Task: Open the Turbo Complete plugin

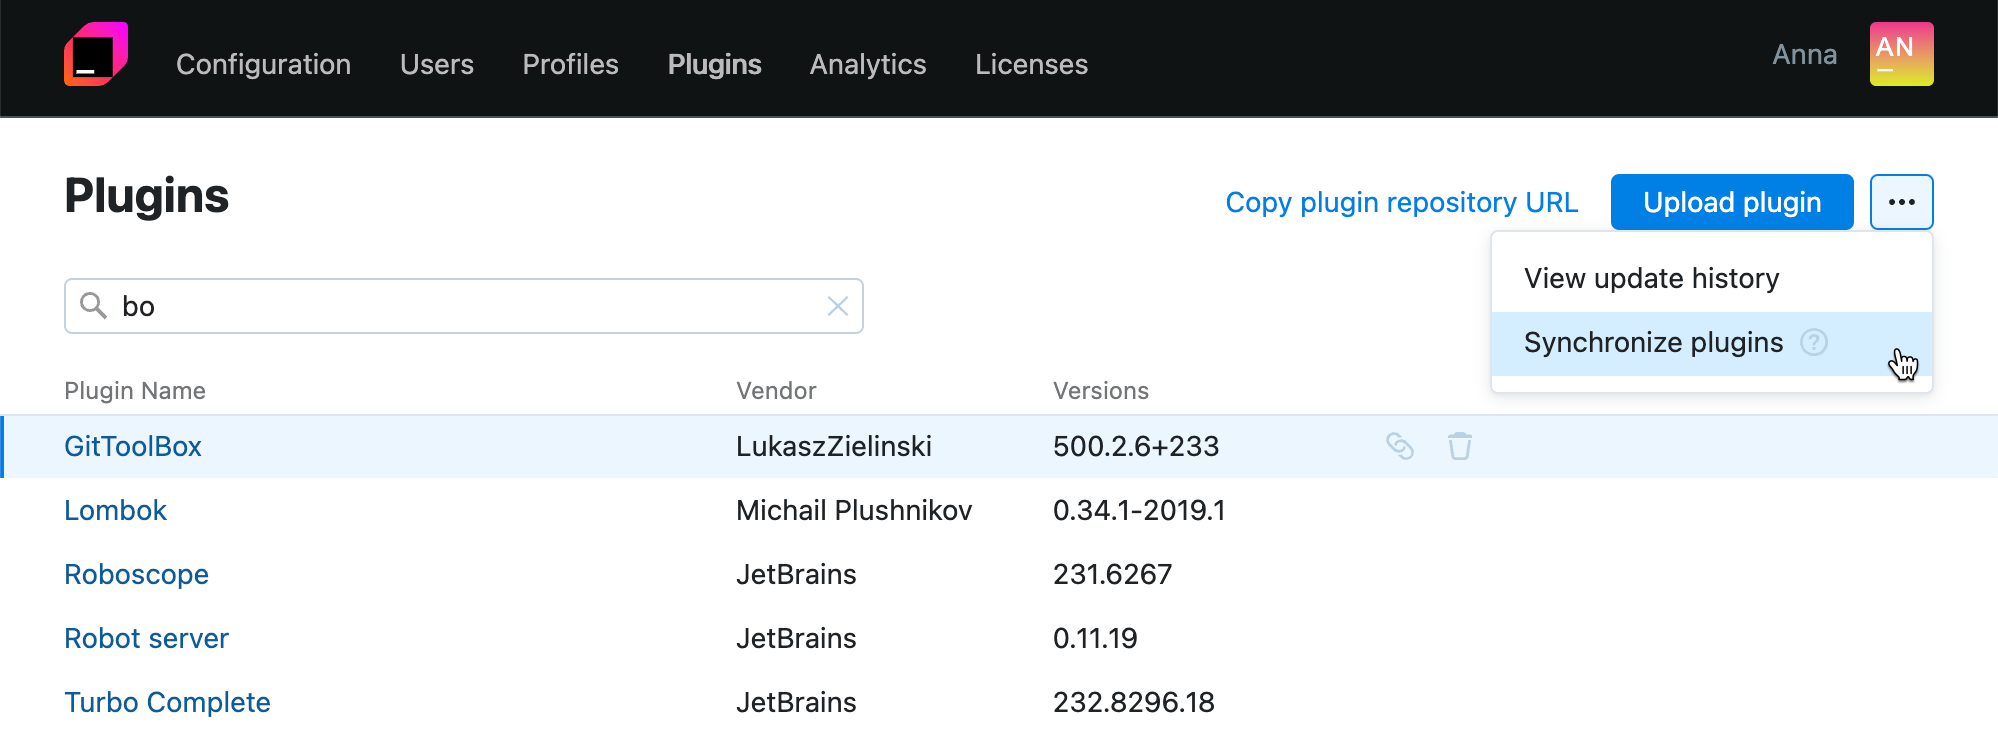Action: [x=167, y=702]
